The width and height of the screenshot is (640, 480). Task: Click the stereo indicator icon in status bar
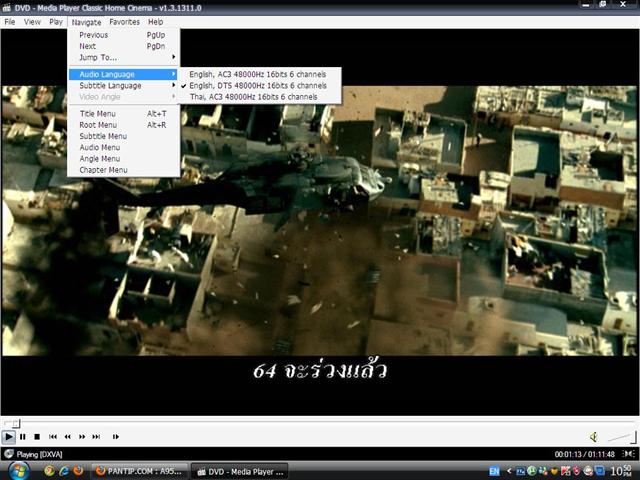point(629,454)
